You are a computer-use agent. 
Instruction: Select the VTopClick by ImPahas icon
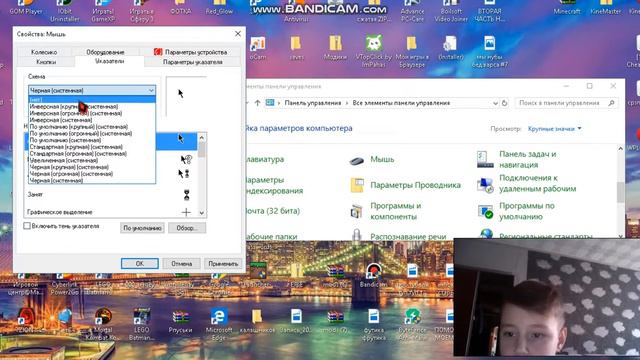click(x=373, y=51)
